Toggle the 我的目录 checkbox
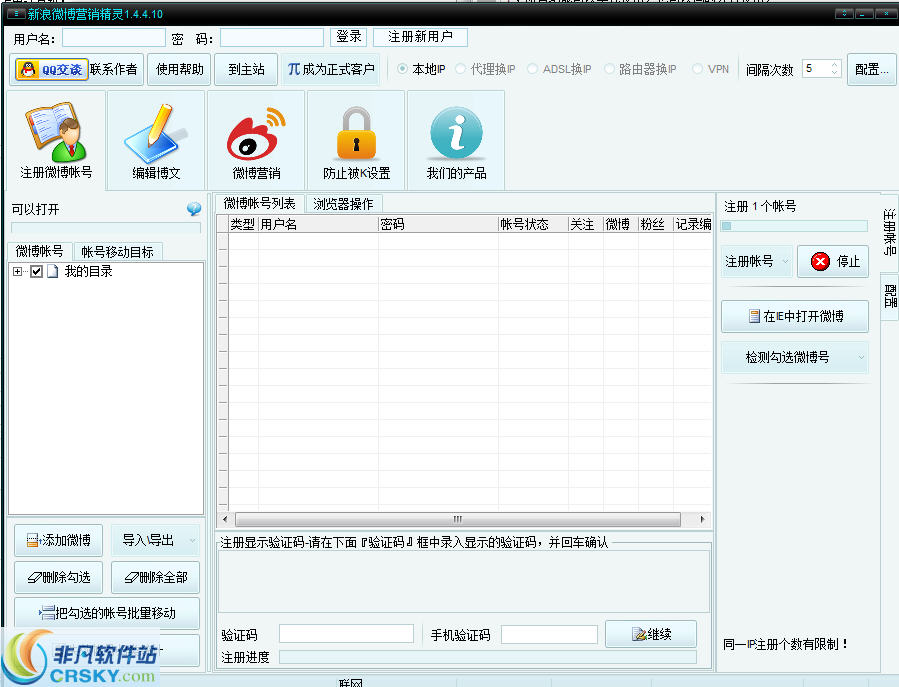 point(36,271)
